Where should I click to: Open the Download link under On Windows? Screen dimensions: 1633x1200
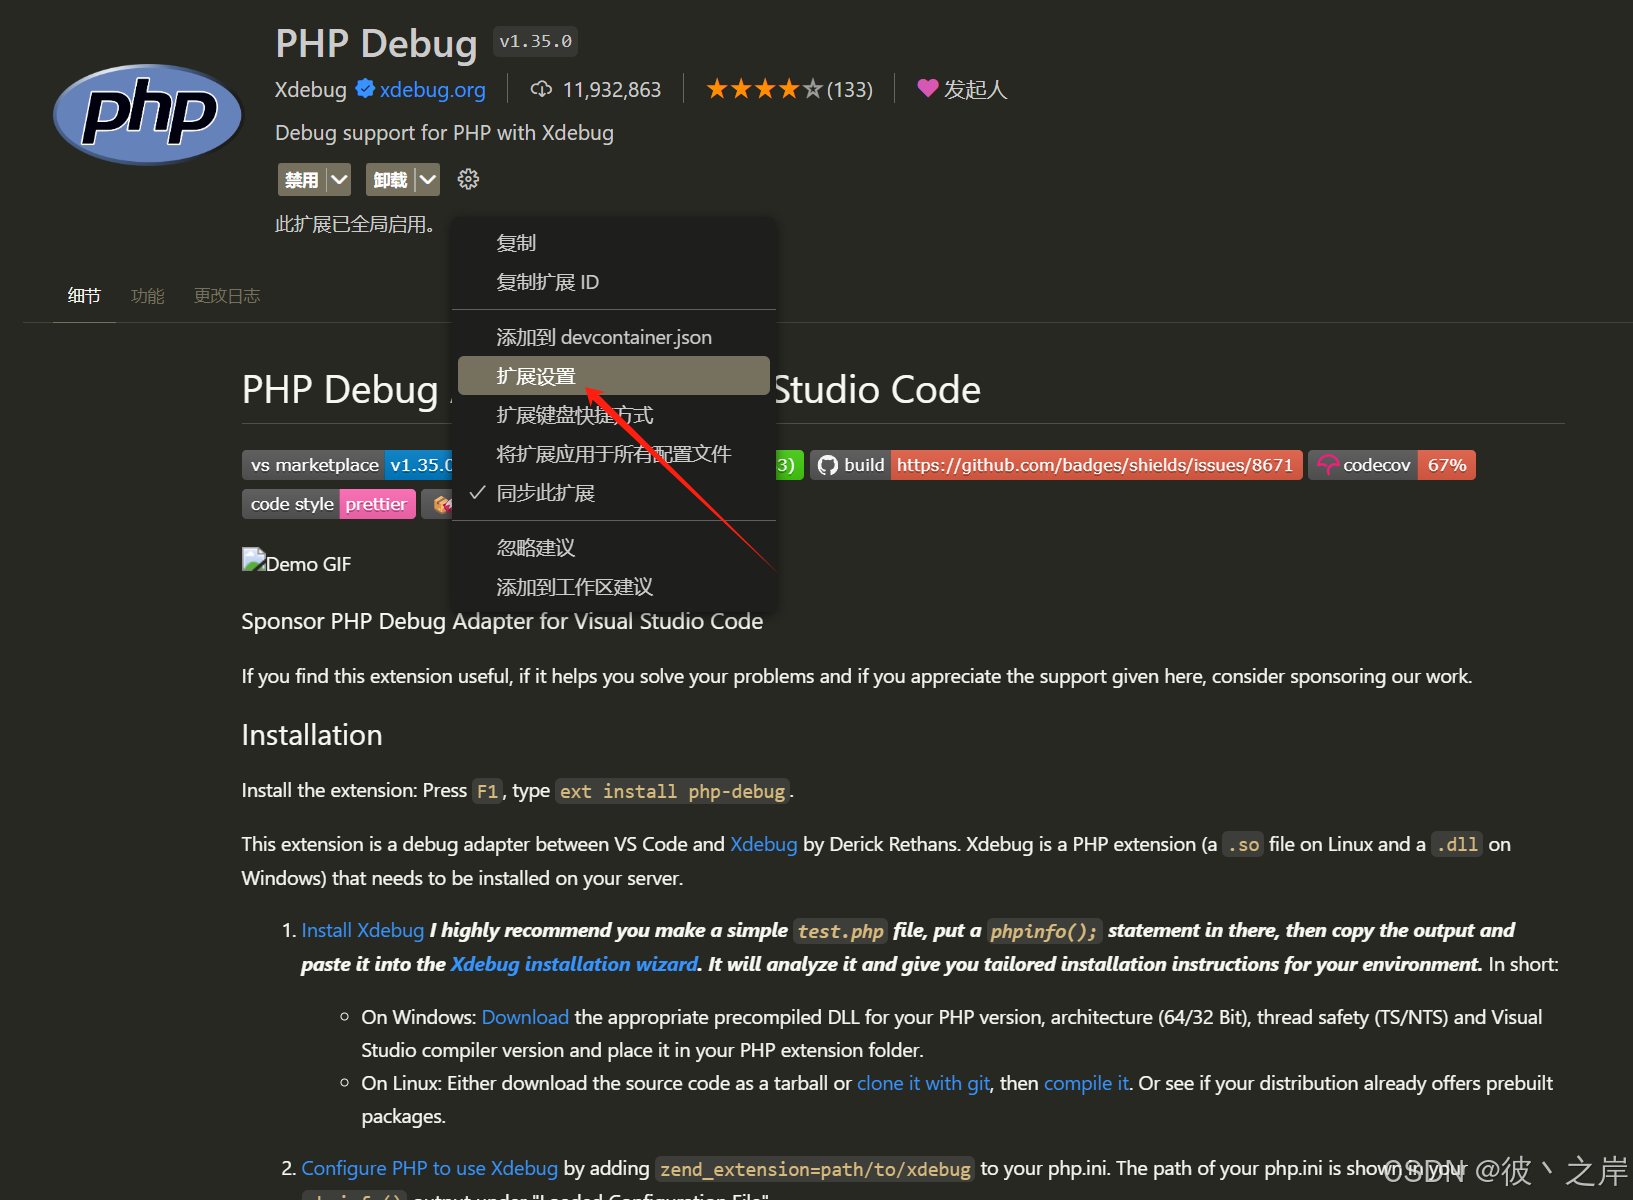tap(524, 1016)
